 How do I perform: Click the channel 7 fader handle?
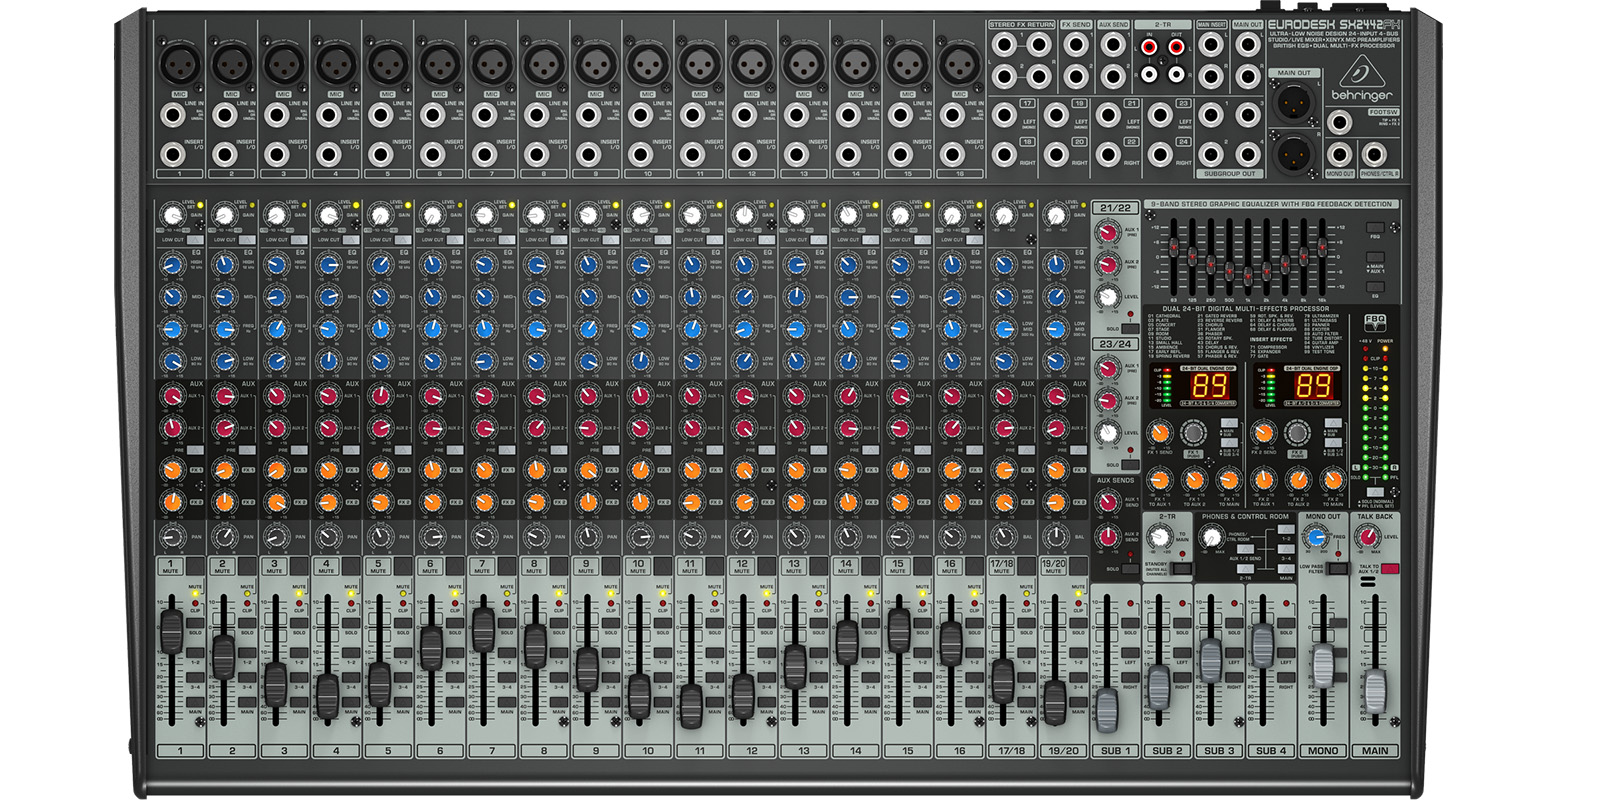483,628
